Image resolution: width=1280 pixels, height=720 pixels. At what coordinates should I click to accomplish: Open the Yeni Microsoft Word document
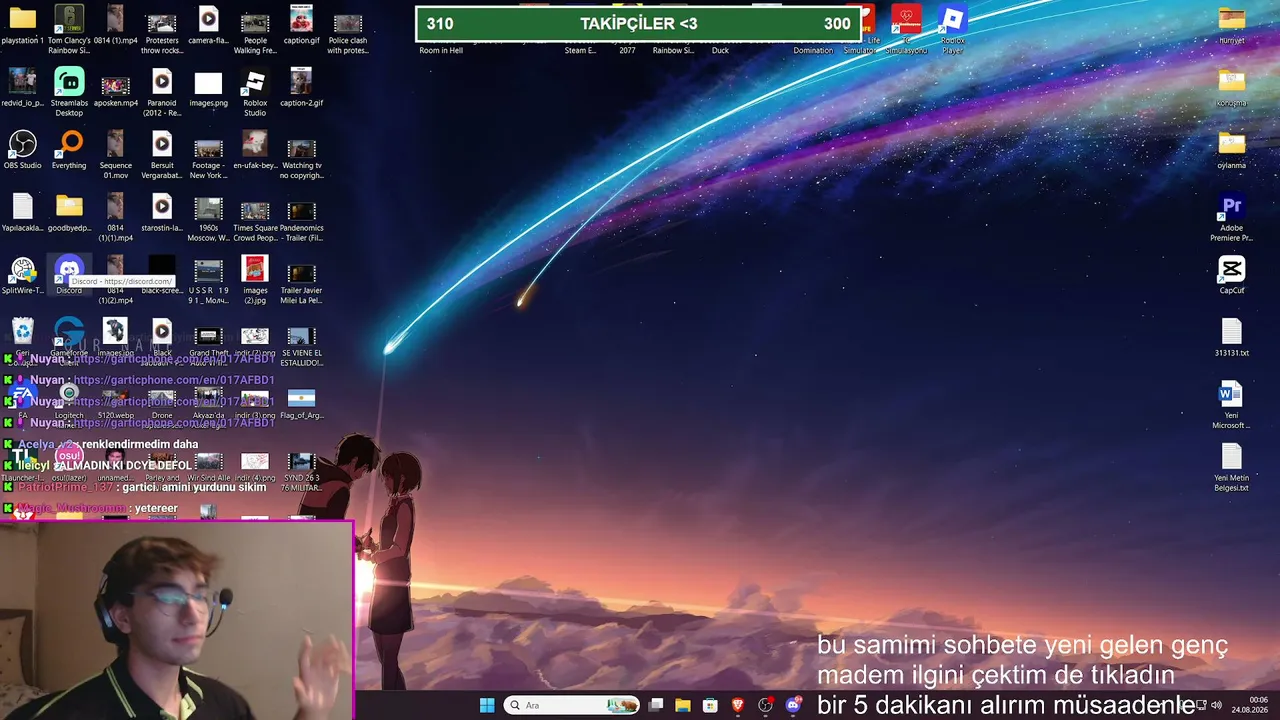(1231, 404)
